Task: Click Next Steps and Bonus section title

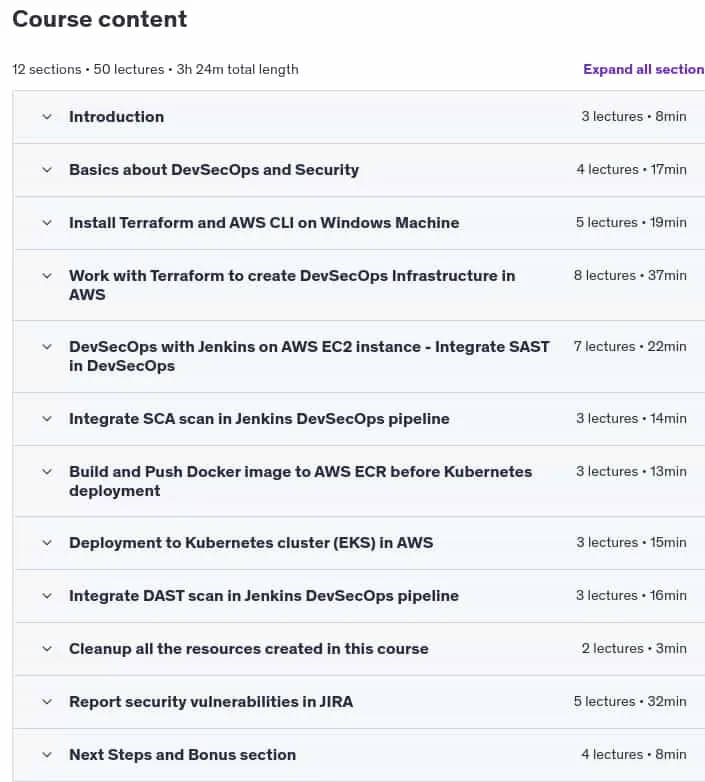Action: tap(182, 755)
